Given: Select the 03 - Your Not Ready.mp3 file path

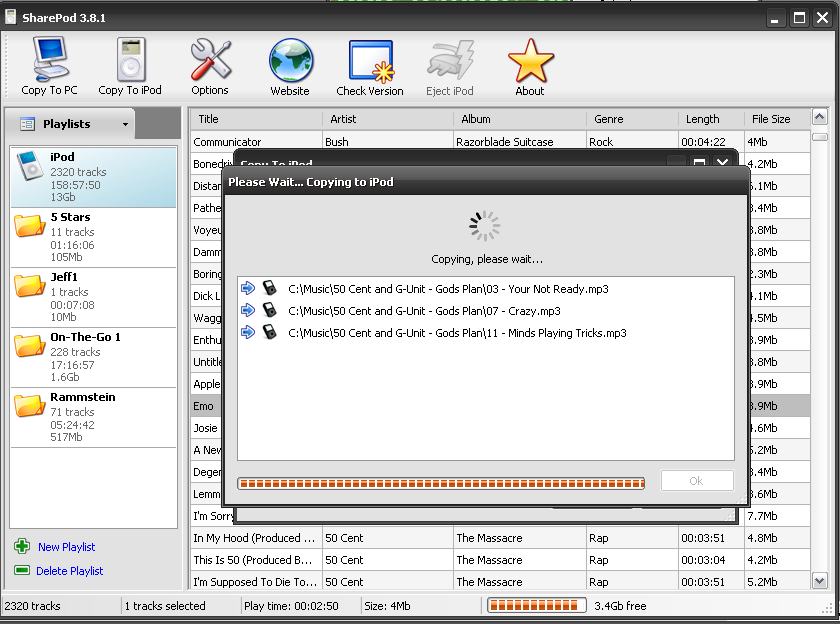Looking at the screenshot, I should (x=448, y=289).
